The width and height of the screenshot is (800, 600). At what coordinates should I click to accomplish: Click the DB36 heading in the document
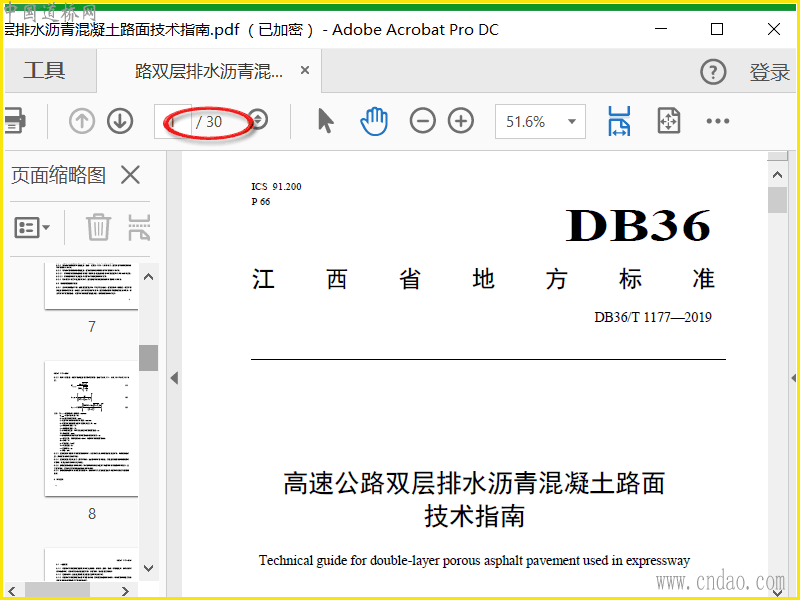coord(638,225)
